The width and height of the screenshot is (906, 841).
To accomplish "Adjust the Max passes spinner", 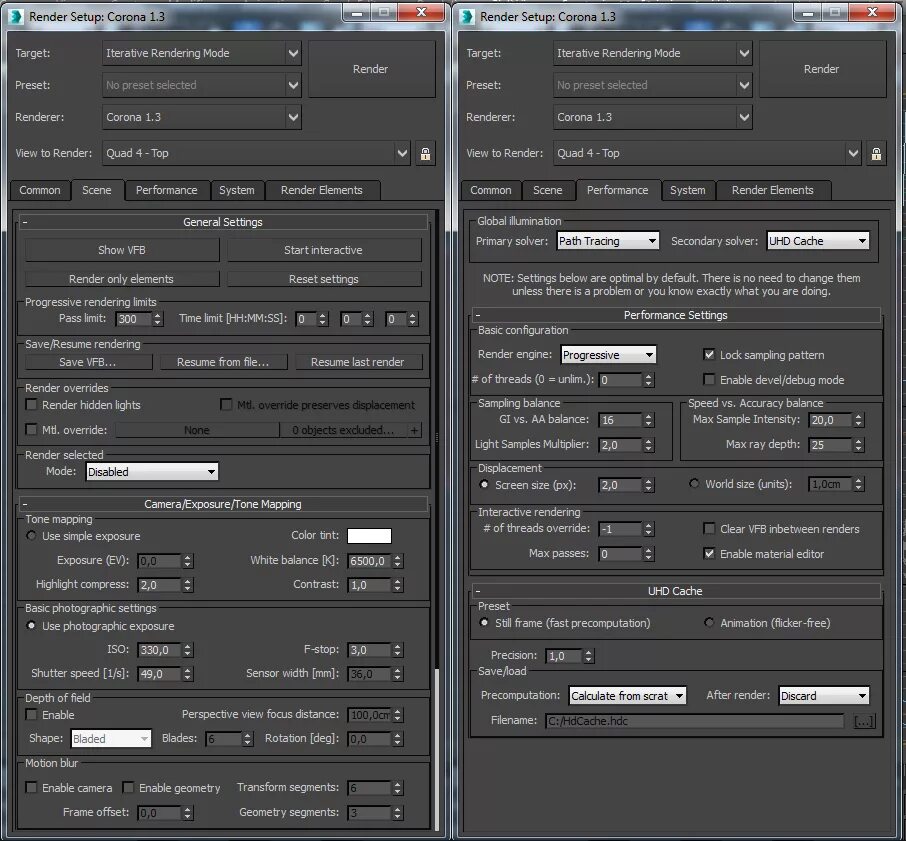I will (x=649, y=554).
